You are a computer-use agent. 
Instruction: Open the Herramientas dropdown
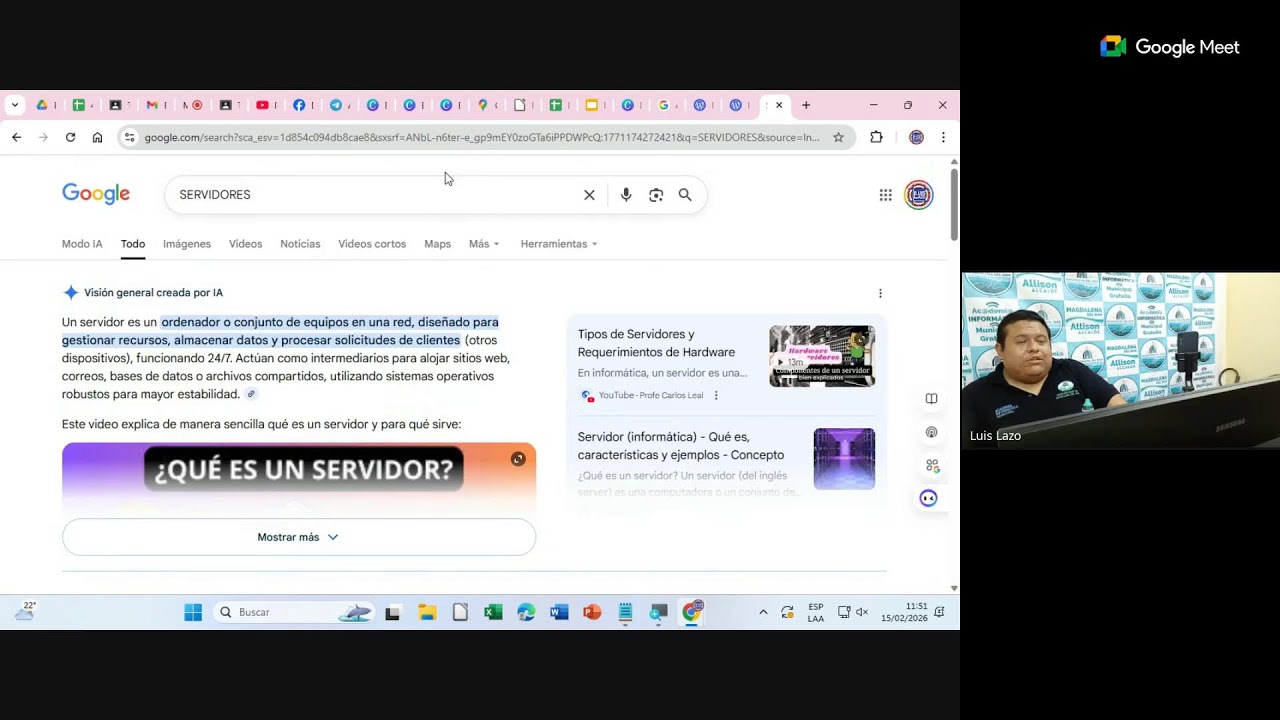pyautogui.click(x=559, y=244)
